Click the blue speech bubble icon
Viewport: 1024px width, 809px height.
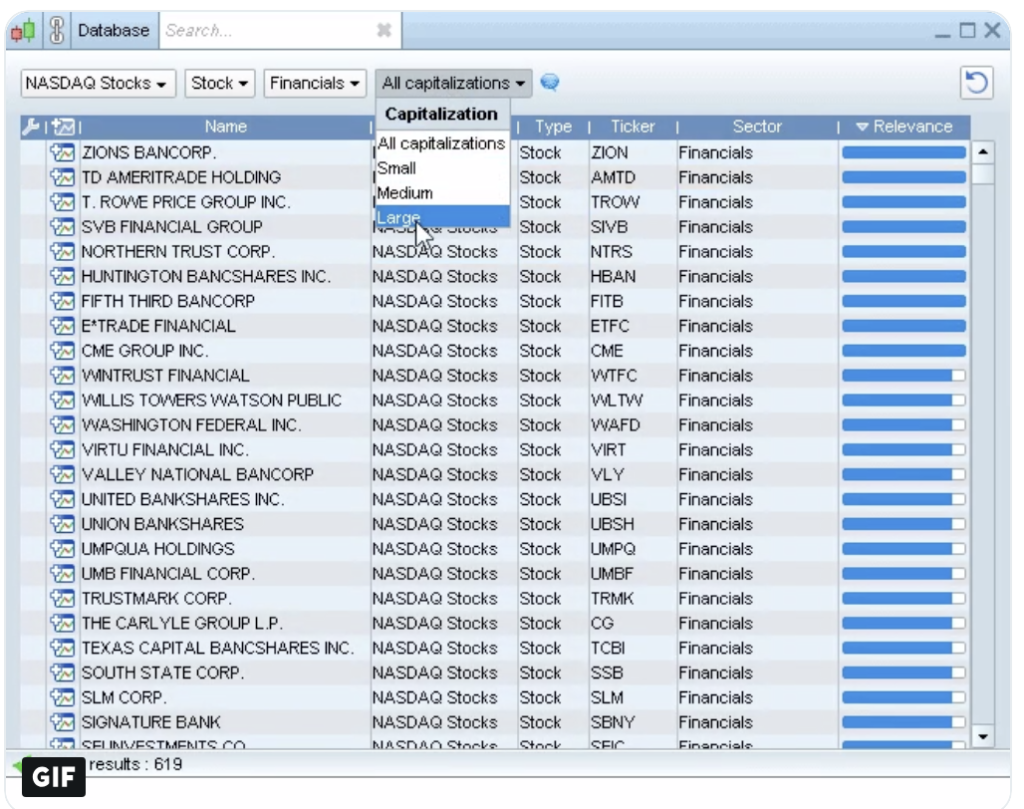(x=550, y=83)
